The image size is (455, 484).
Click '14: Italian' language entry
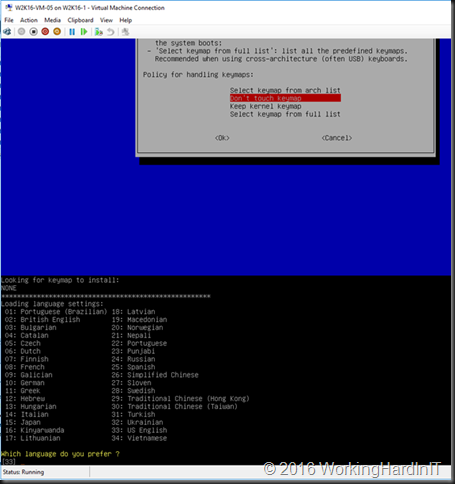[x=27, y=414]
